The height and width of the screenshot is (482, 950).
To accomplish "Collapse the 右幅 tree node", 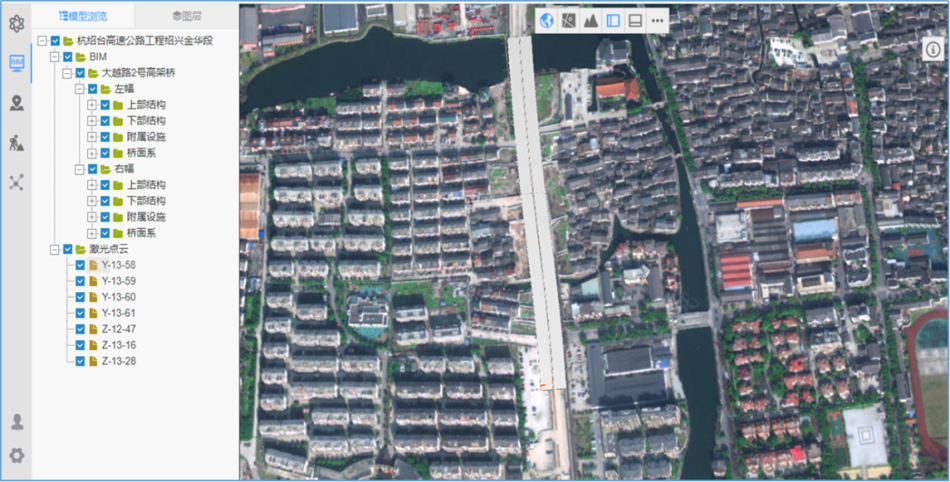I will (80, 169).
